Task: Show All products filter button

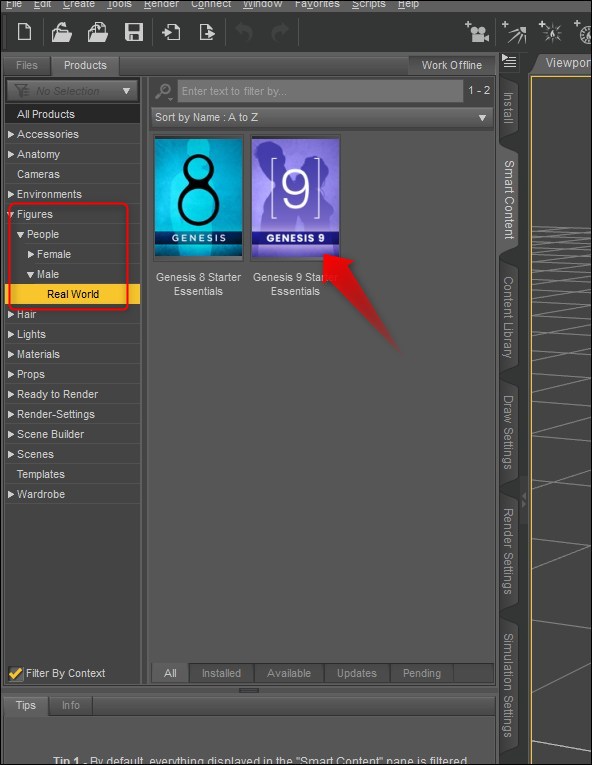Action: point(170,673)
